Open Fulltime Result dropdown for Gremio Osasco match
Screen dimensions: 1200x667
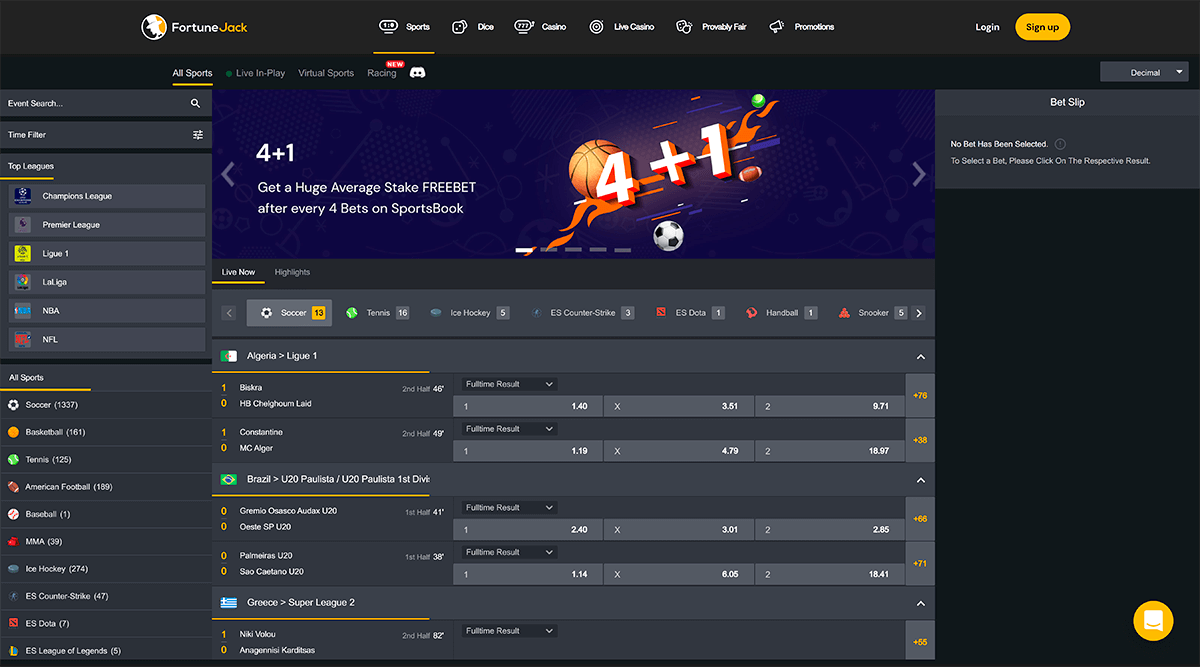(508, 508)
